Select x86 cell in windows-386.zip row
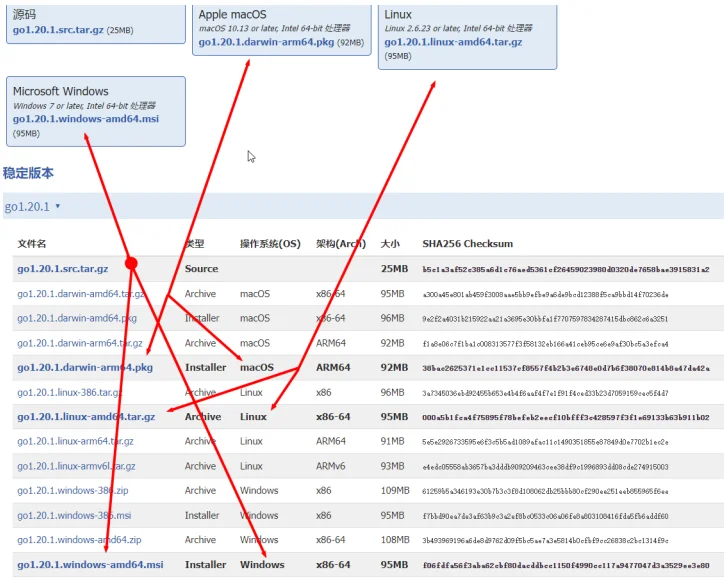This screenshot has height=580, width=726. 324,490
